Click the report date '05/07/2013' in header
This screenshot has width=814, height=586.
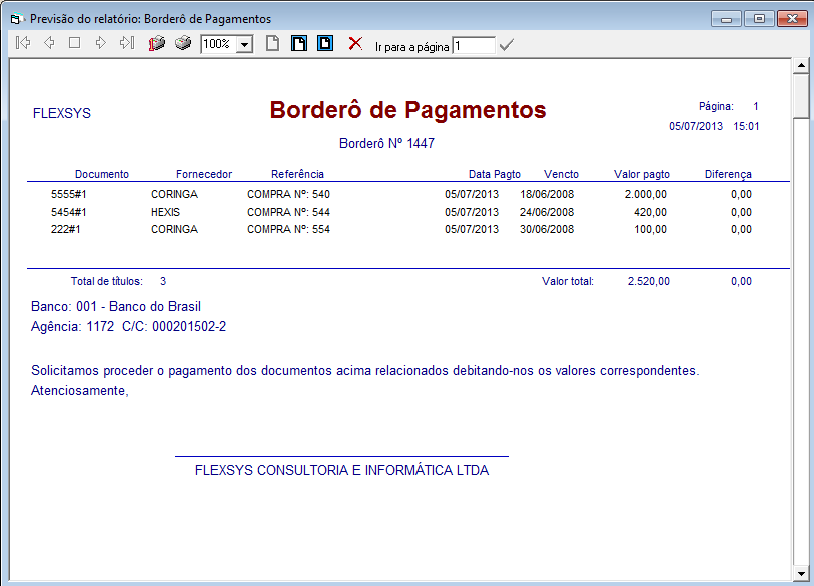coord(696,126)
